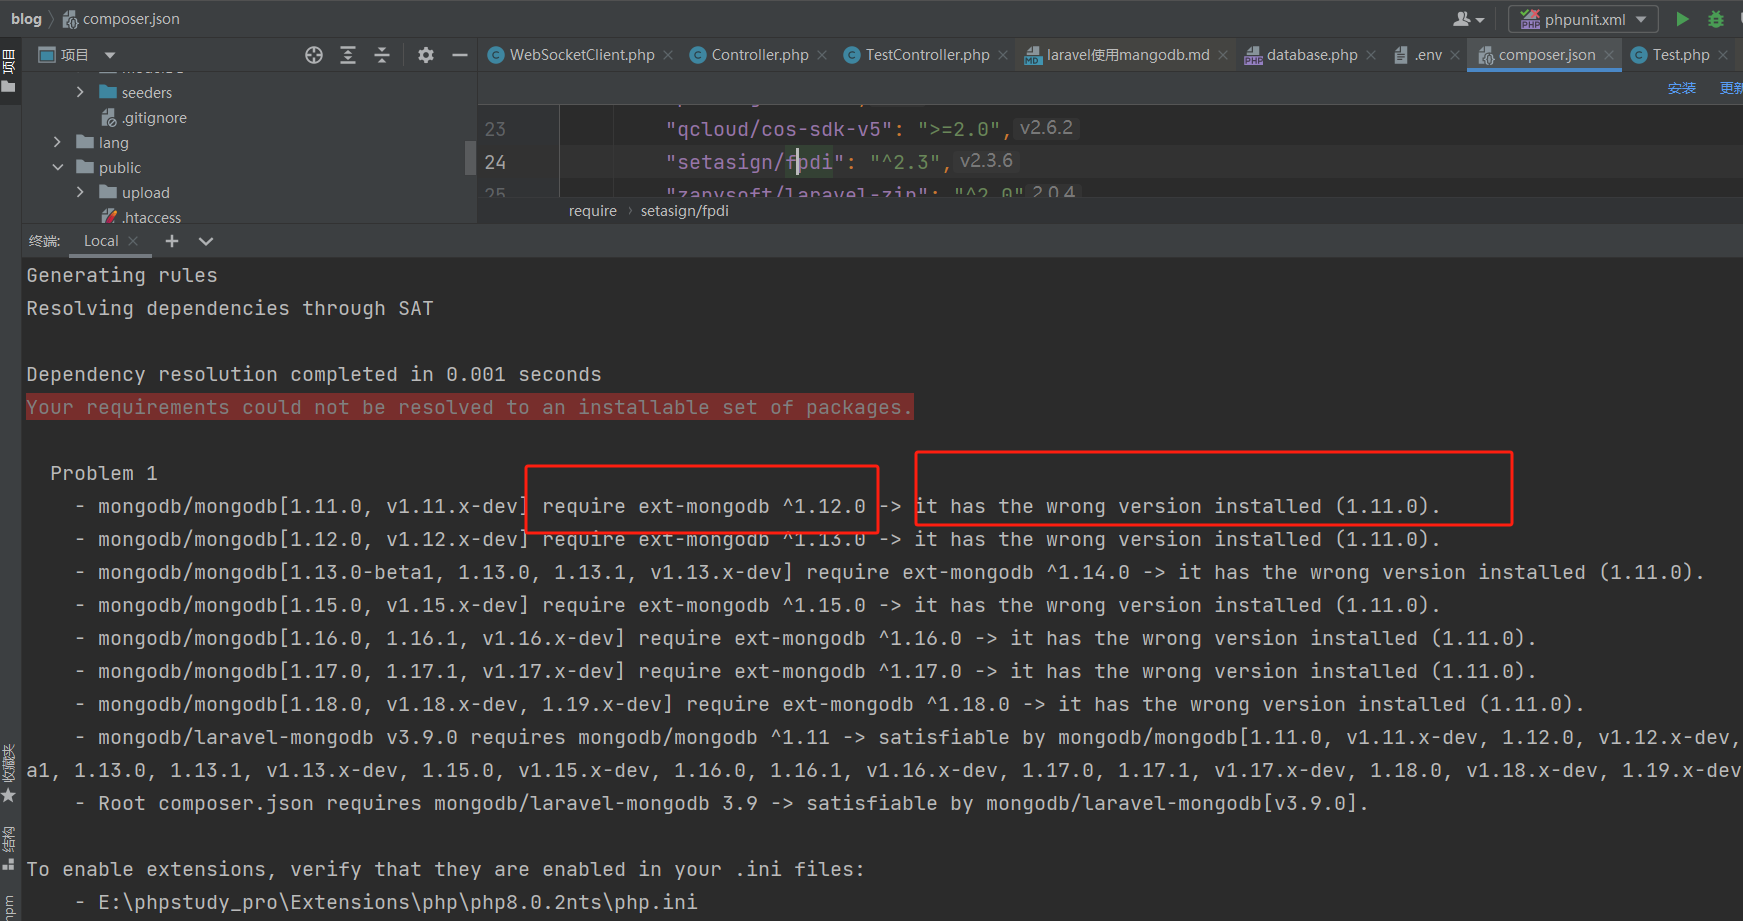This screenshot has width=1743, height=921.
Task: Close the TestController.php tab
Action: click(x=1003, y=55)
